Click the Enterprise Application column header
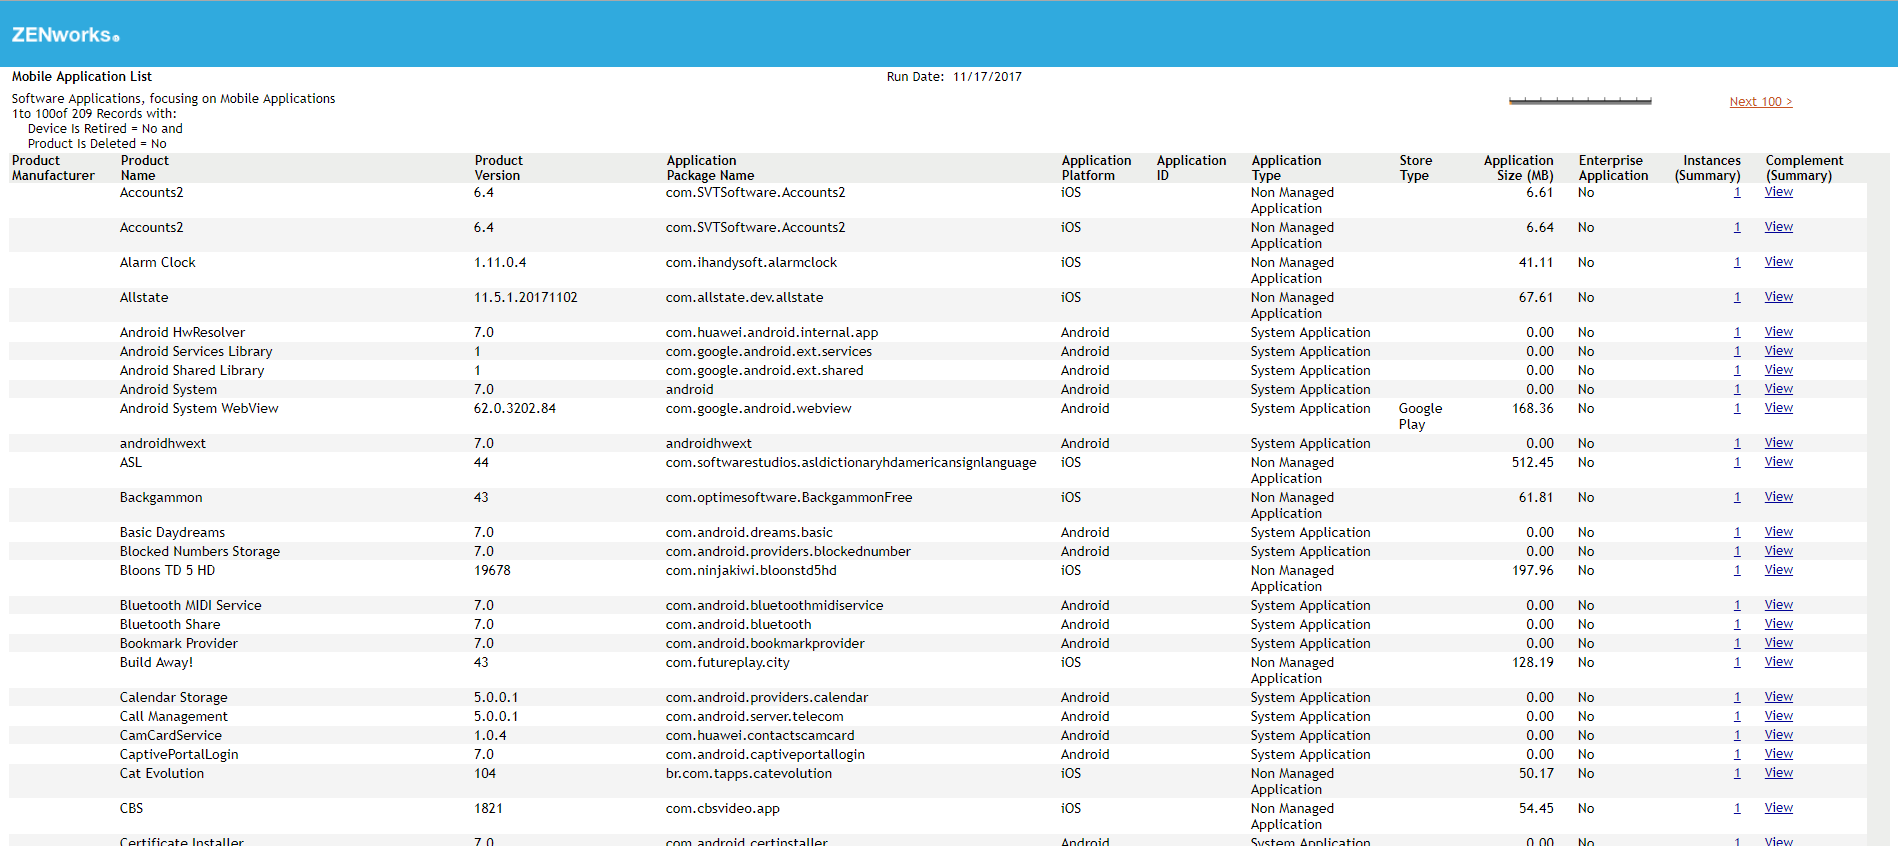 pyautogui.click(x=1613, y=168)
